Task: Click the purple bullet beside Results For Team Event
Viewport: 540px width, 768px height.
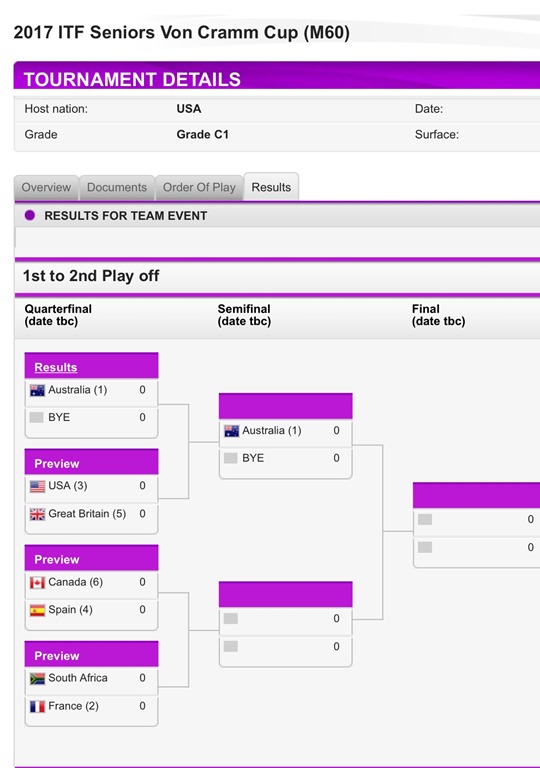Action: click(x=29, y=215)
